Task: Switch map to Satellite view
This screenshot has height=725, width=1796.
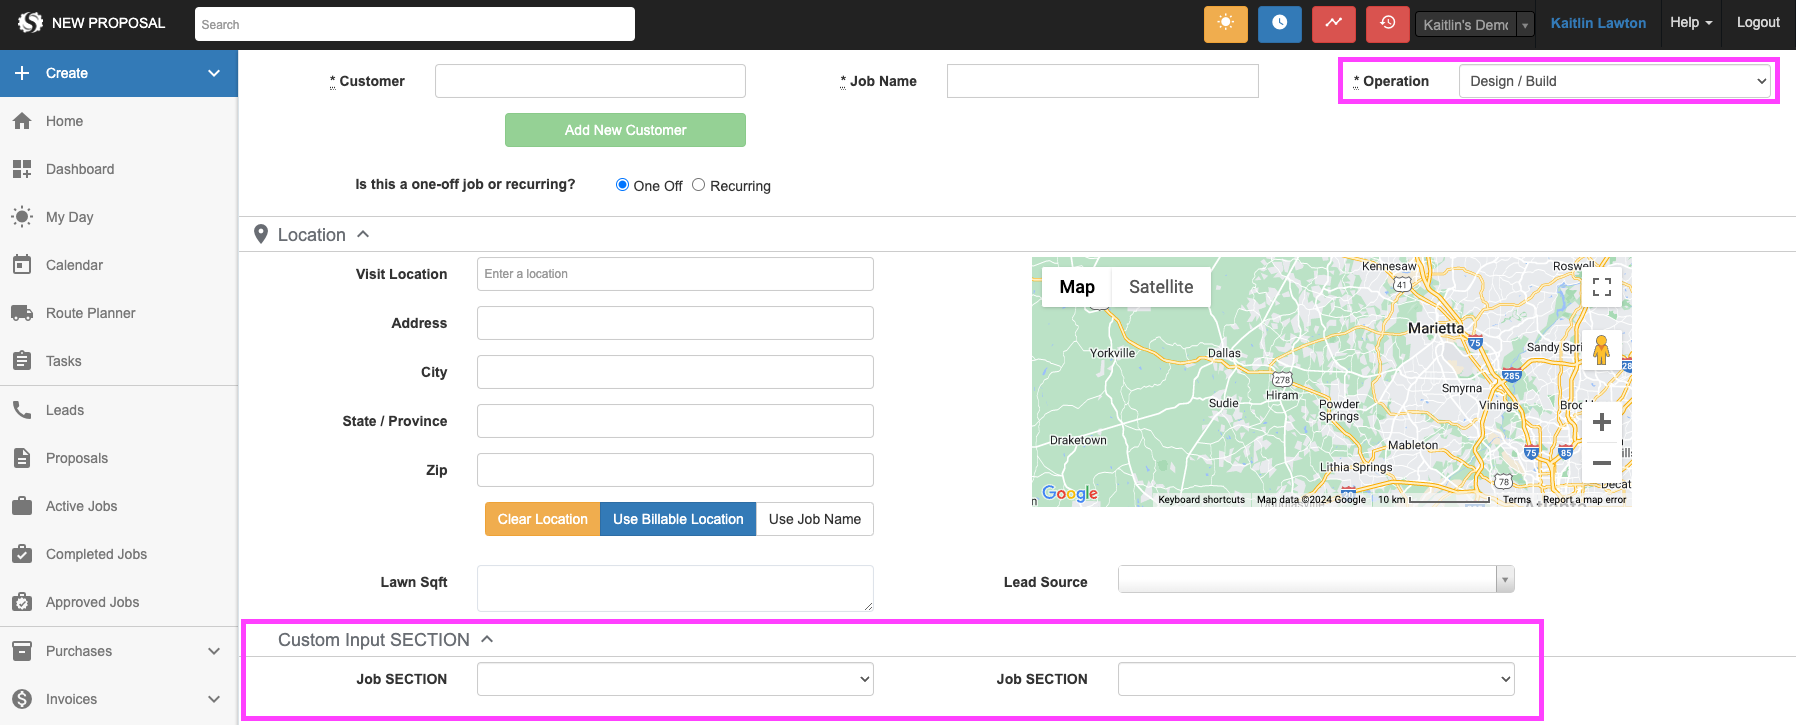Action: pos(1160,287)
